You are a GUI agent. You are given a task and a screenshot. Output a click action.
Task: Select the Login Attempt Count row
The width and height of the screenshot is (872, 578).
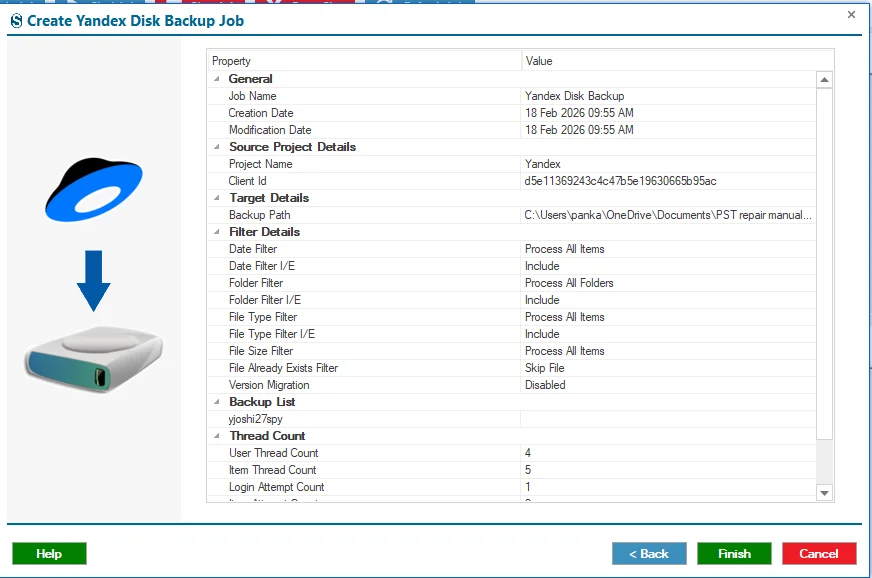(x=512, y=487)
